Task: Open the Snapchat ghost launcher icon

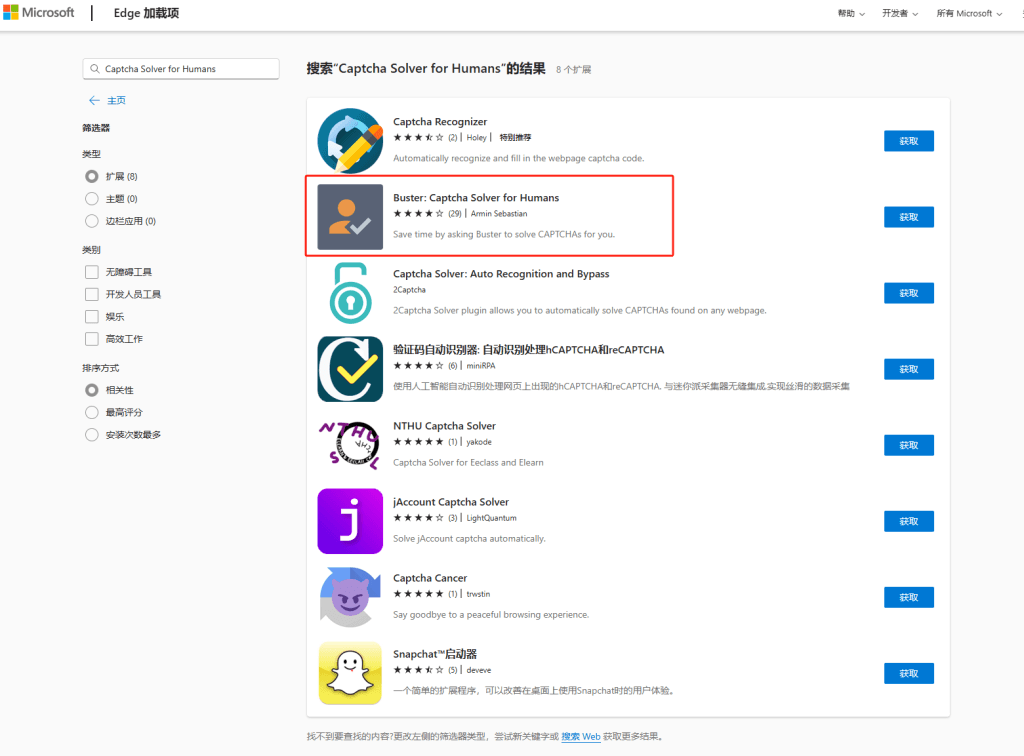Action: point(350,673)
